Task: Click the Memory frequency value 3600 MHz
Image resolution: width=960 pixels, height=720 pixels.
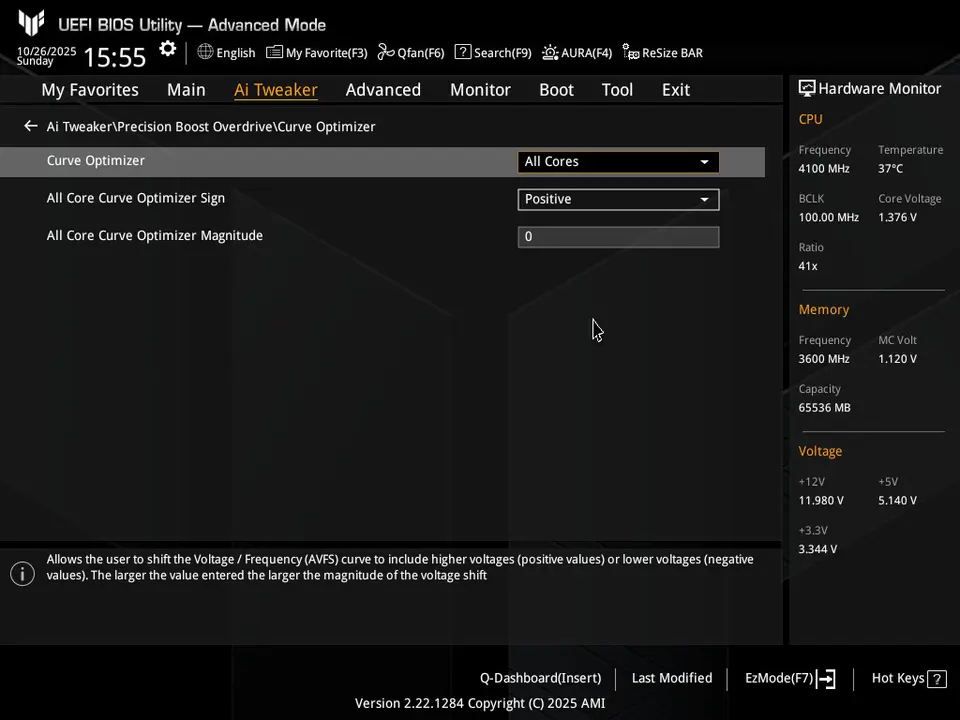Action: click(824, 359)
